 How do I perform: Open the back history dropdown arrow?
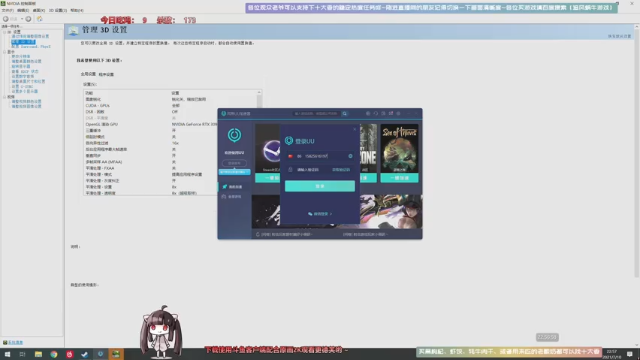point(22,19)
